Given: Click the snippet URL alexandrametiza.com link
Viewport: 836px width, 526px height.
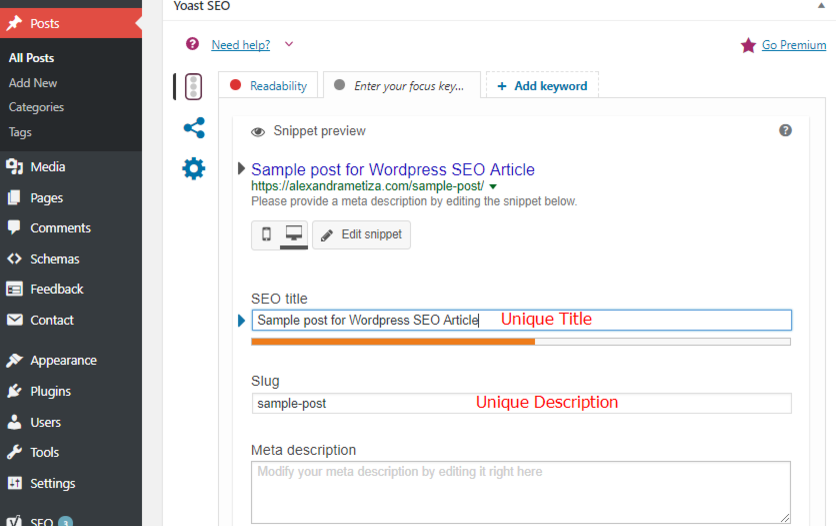Looking at the screenshot, I should pos(368,186).
